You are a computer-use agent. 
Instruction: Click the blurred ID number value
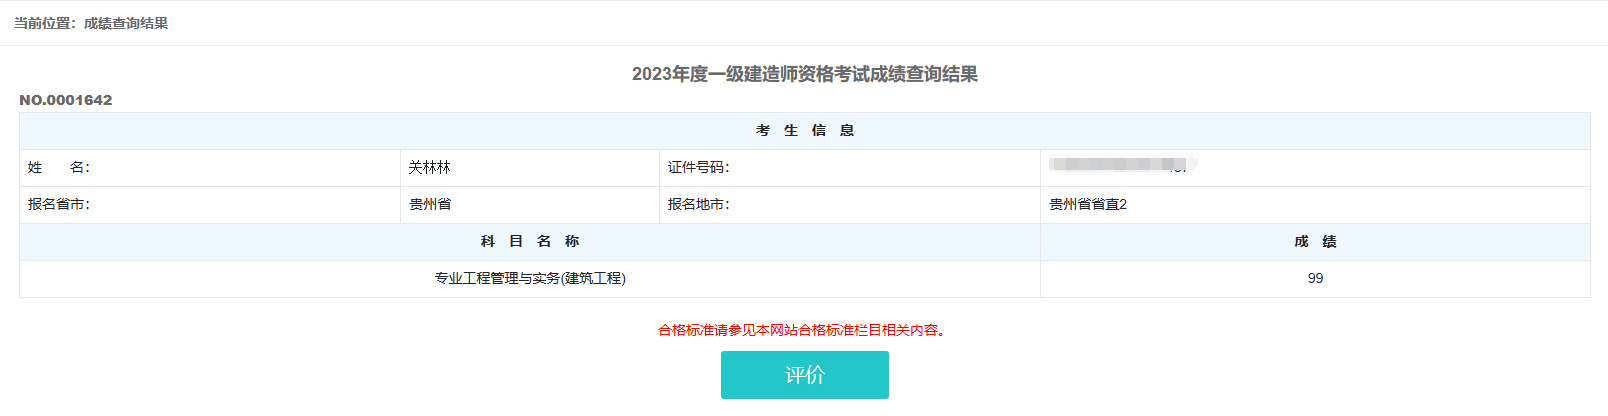coord(1118,165)
